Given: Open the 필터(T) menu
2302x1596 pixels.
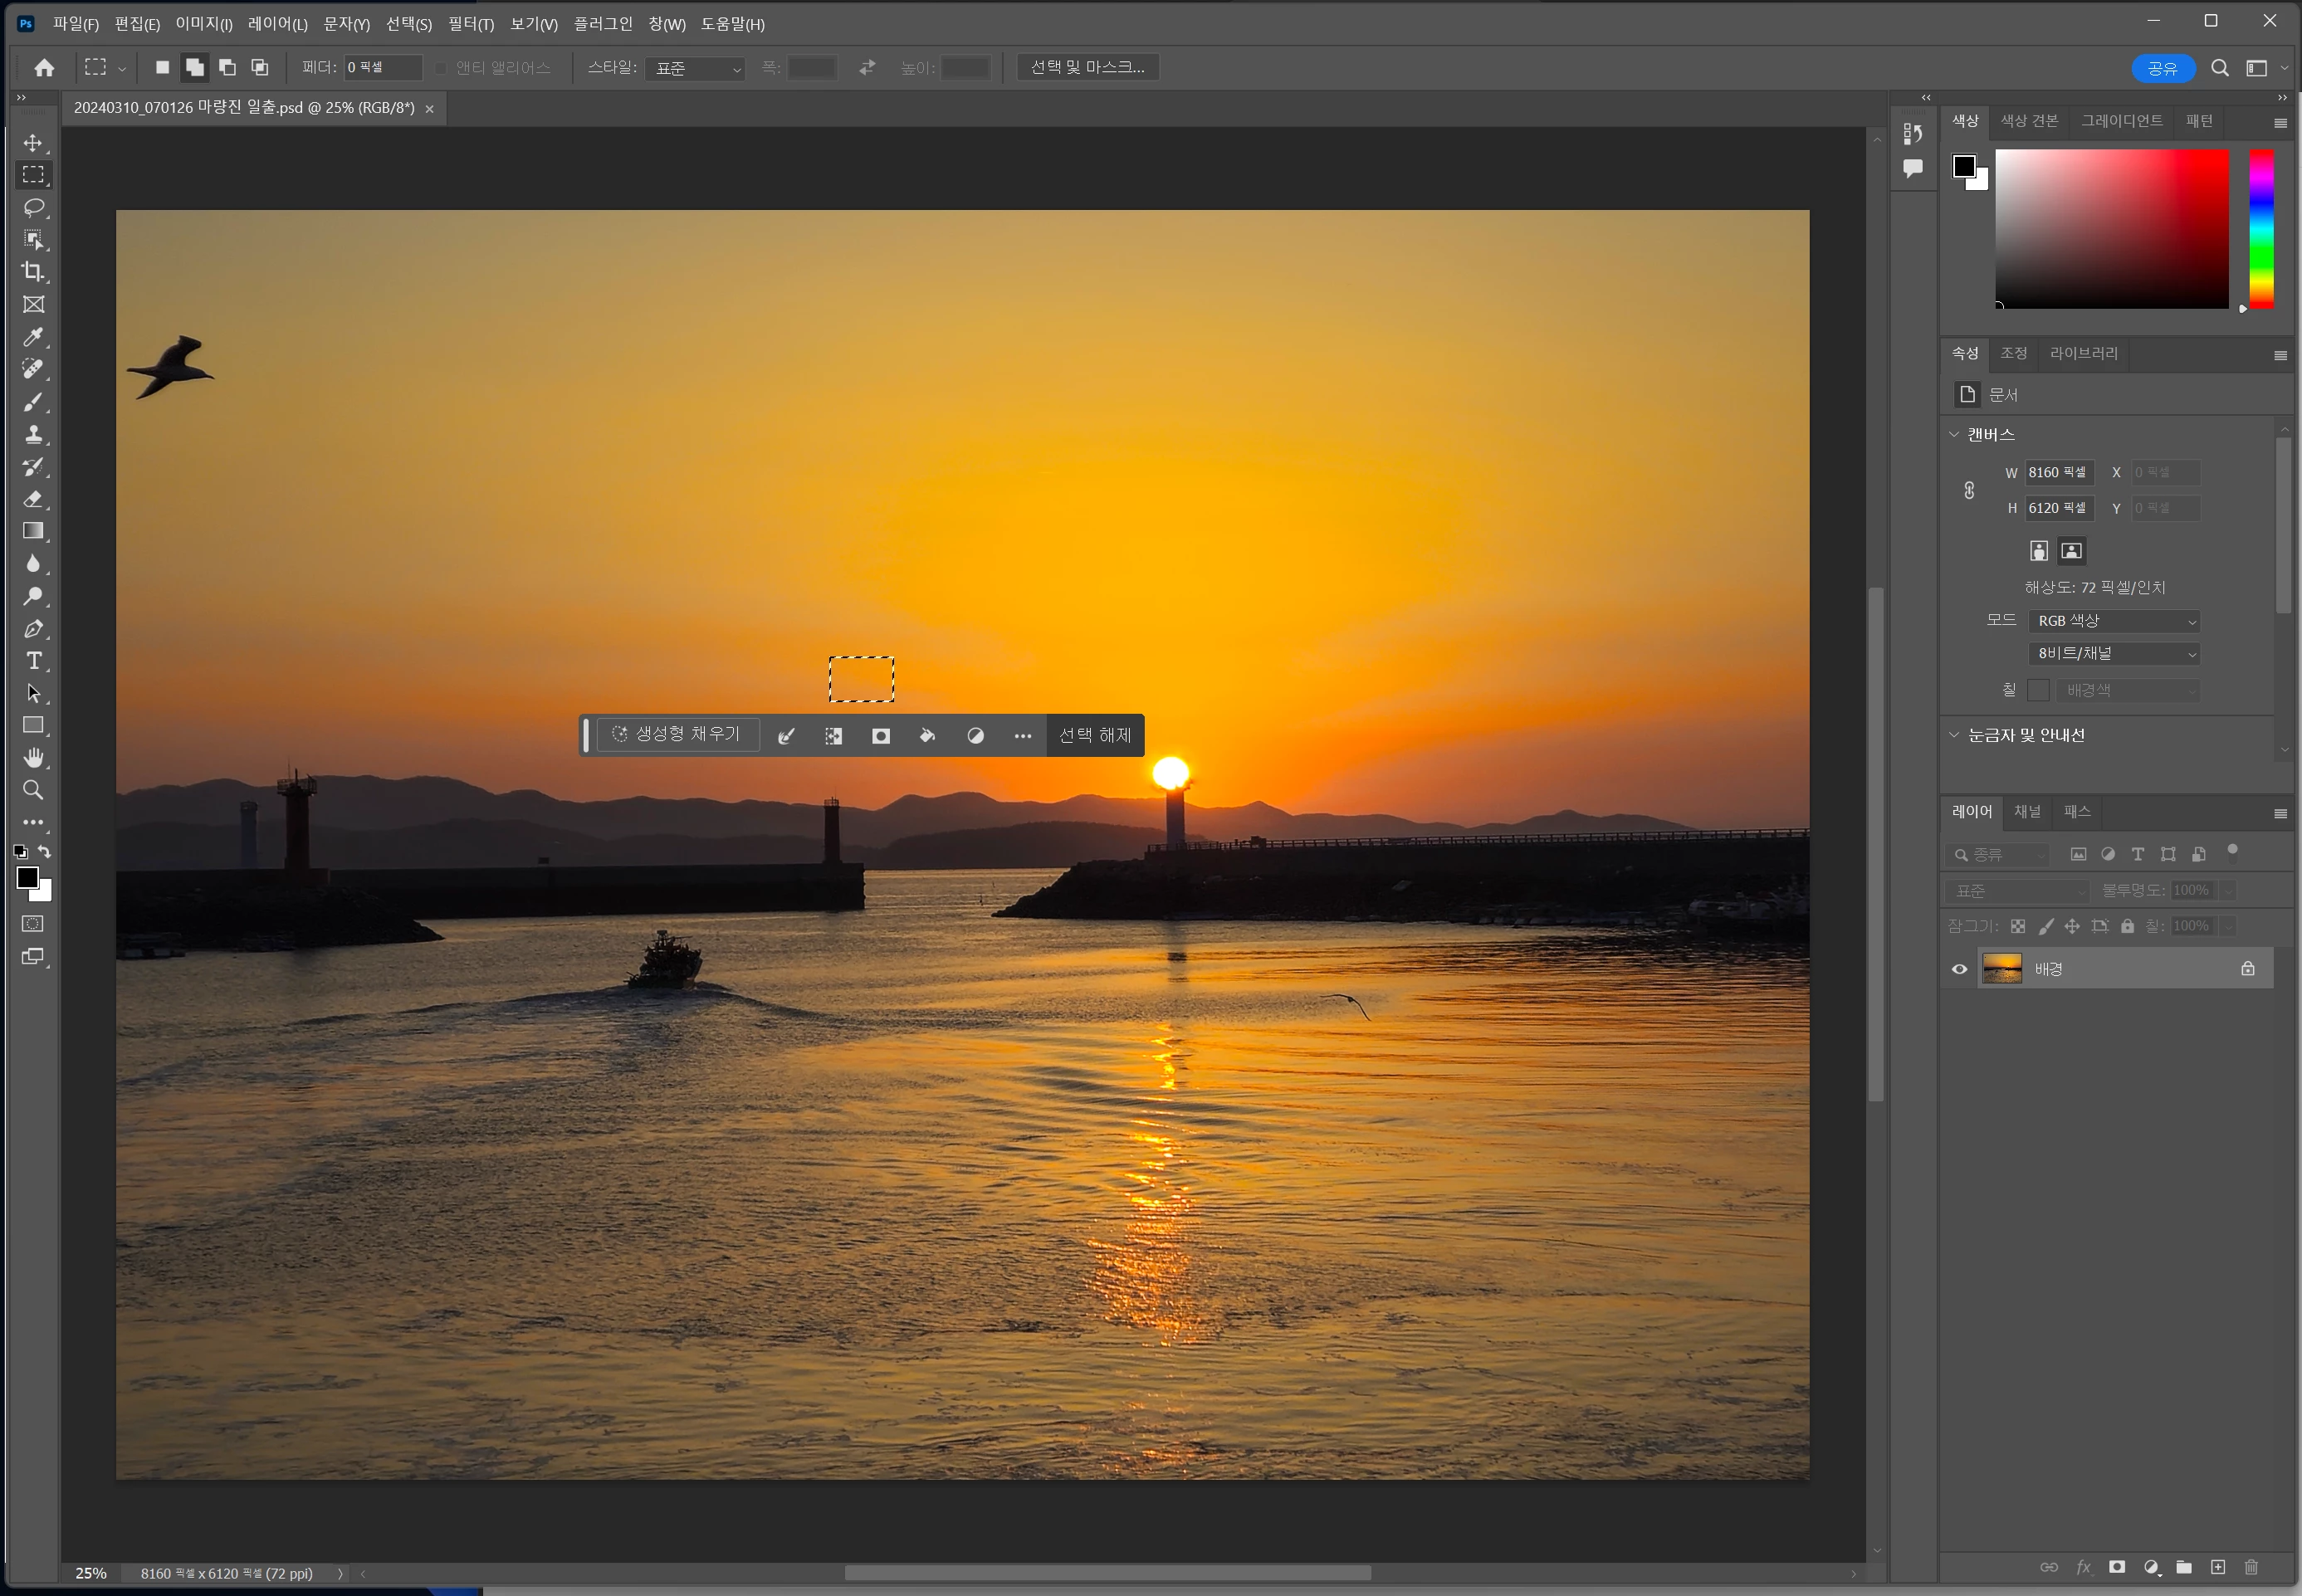Looking at the screenshot, I should 470,24.
